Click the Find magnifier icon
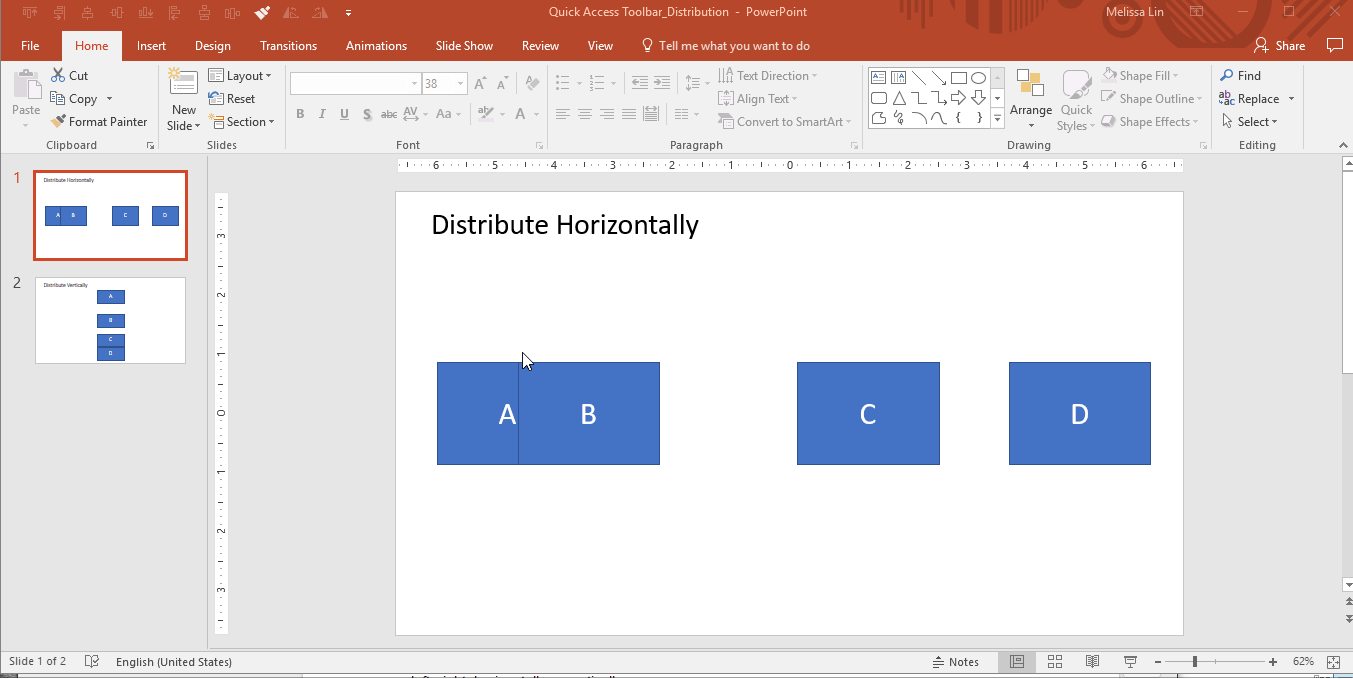Screen dimensions: 1353x679 [1226, 76]
